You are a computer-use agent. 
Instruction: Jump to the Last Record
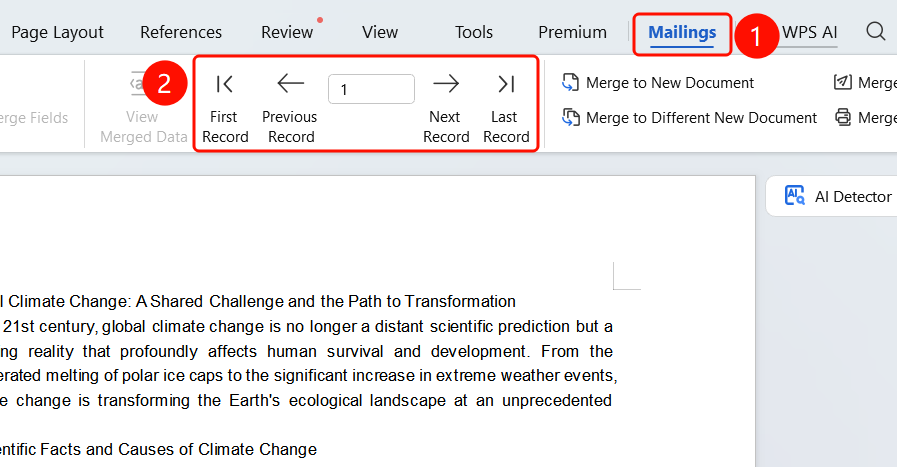[506, 109]
